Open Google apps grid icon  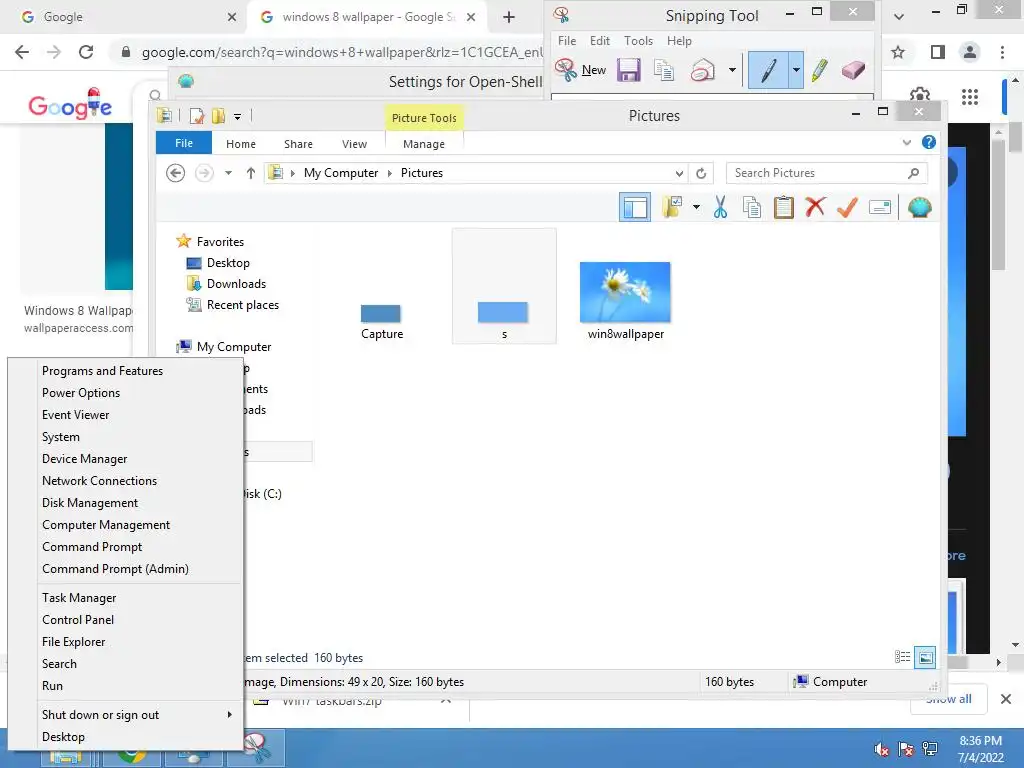pyautogui.click(x=970, y=97)
